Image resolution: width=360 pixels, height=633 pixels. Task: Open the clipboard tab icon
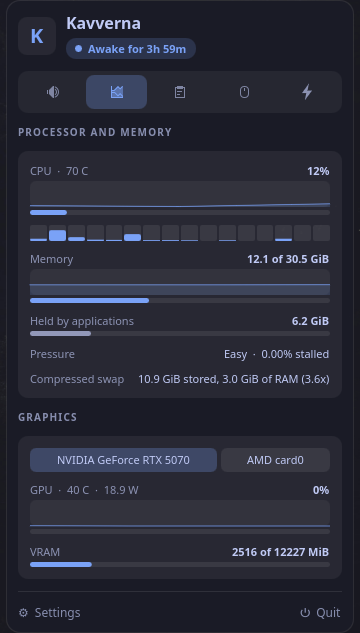click(180, 92)
